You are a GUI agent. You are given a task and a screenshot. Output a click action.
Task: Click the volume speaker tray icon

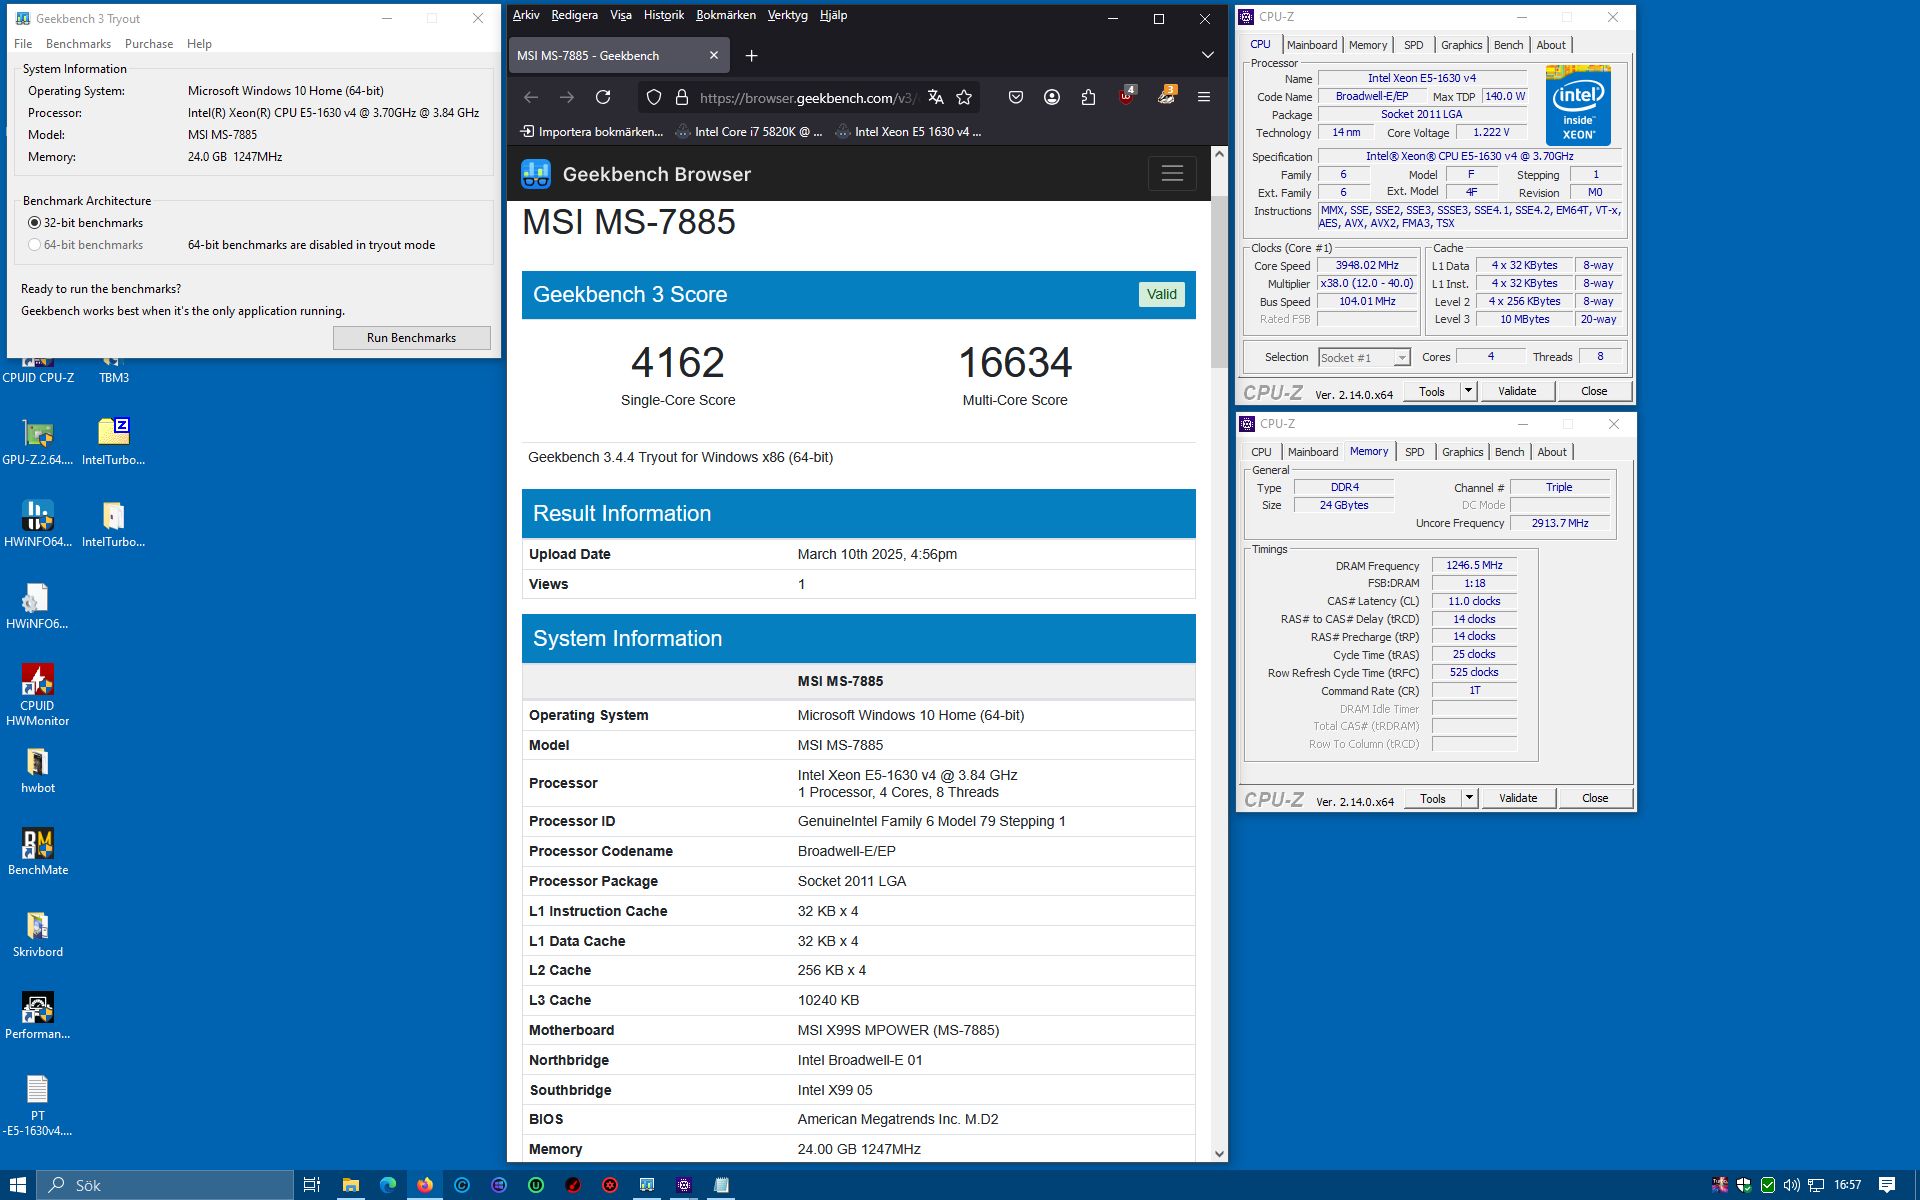(1791, 1185)
